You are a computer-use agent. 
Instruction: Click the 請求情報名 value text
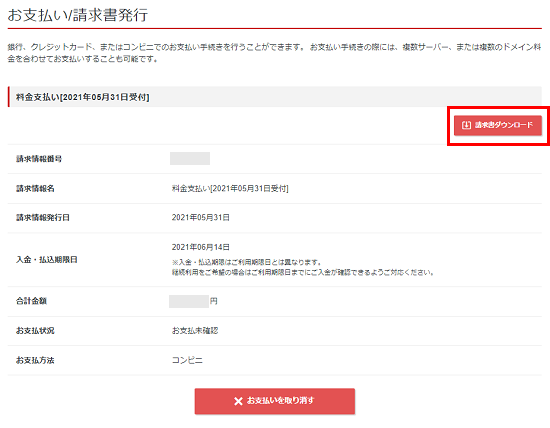pyautogui.click(x=230, y=188)
